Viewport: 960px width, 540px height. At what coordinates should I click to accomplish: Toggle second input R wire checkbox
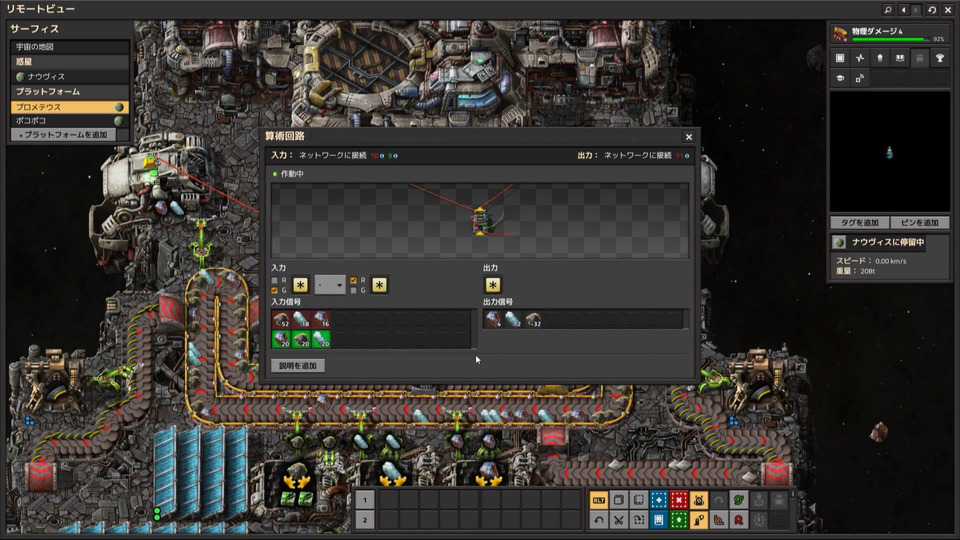click(x=353, y=280)
